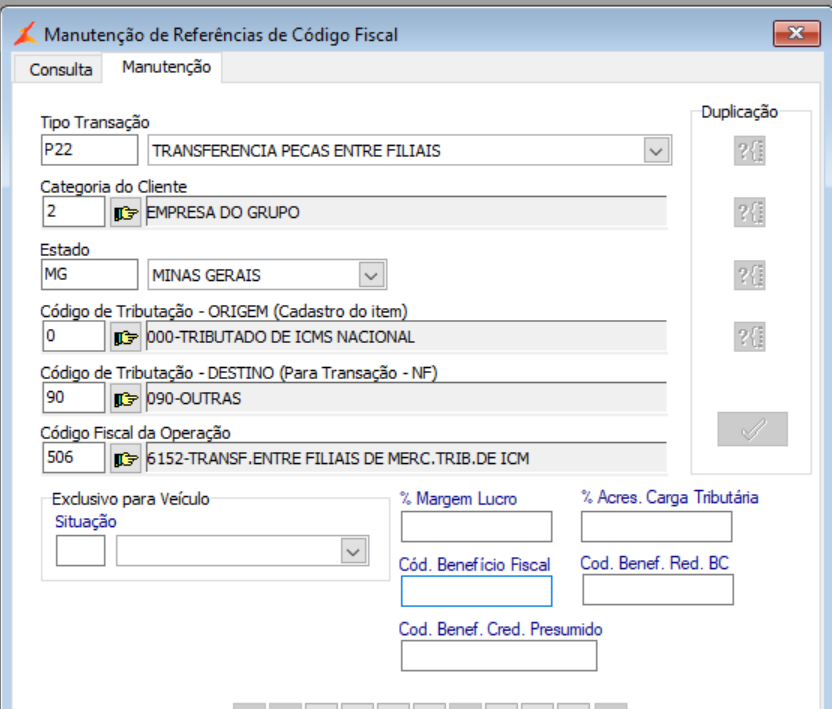Click Duplicação icon beside Categoria do Cliente
The height and width of the screenshot is (709, 832).
click(749, 212)
